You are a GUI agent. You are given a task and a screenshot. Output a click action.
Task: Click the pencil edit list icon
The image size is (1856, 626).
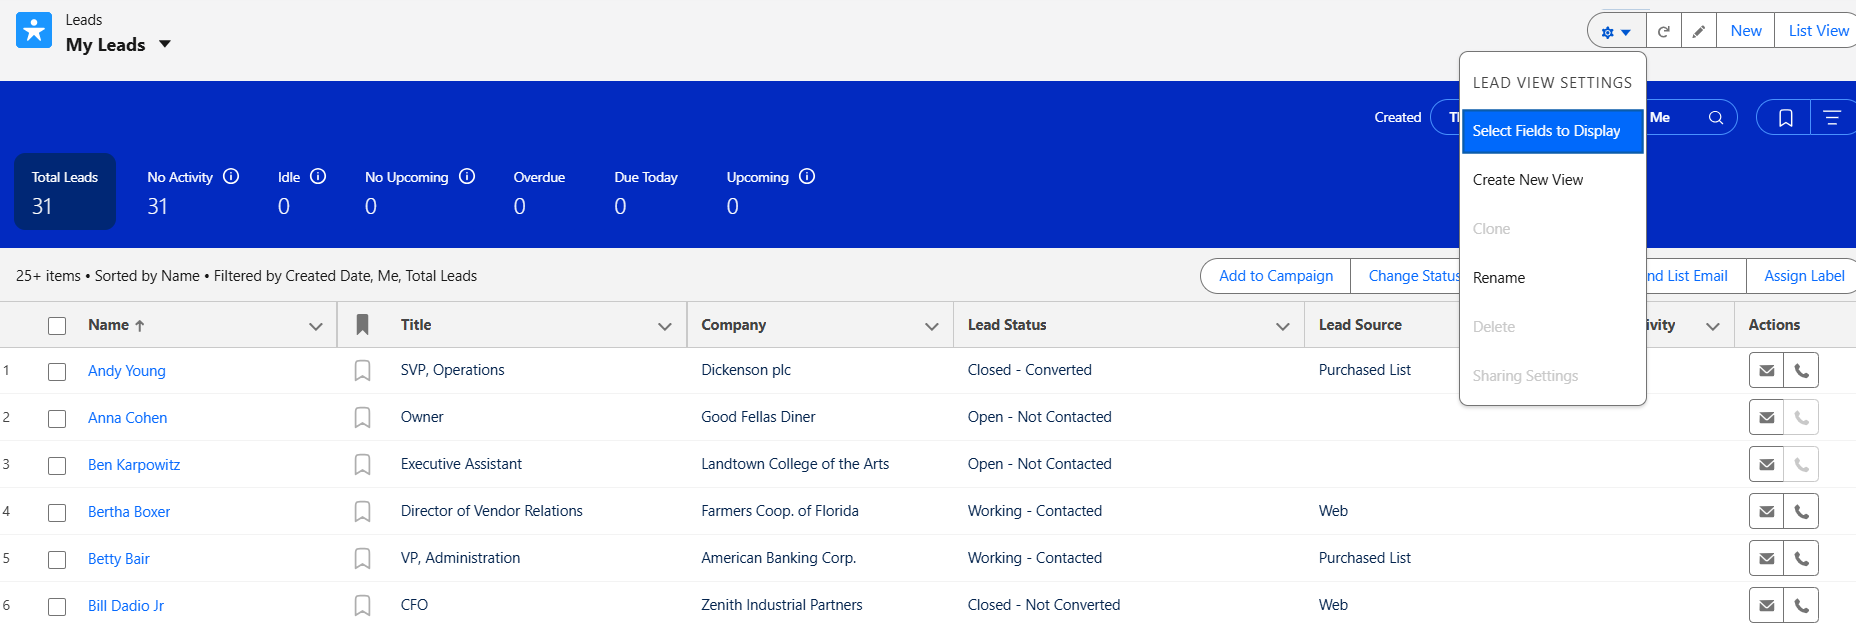1698,31
